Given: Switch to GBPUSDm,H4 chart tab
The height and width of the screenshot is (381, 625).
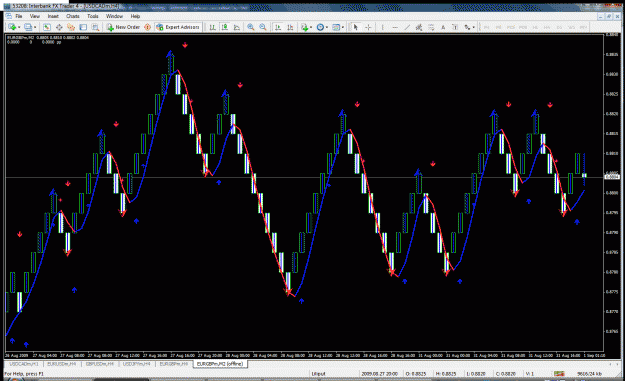Looking at the screenshot, I should [99, 364].
